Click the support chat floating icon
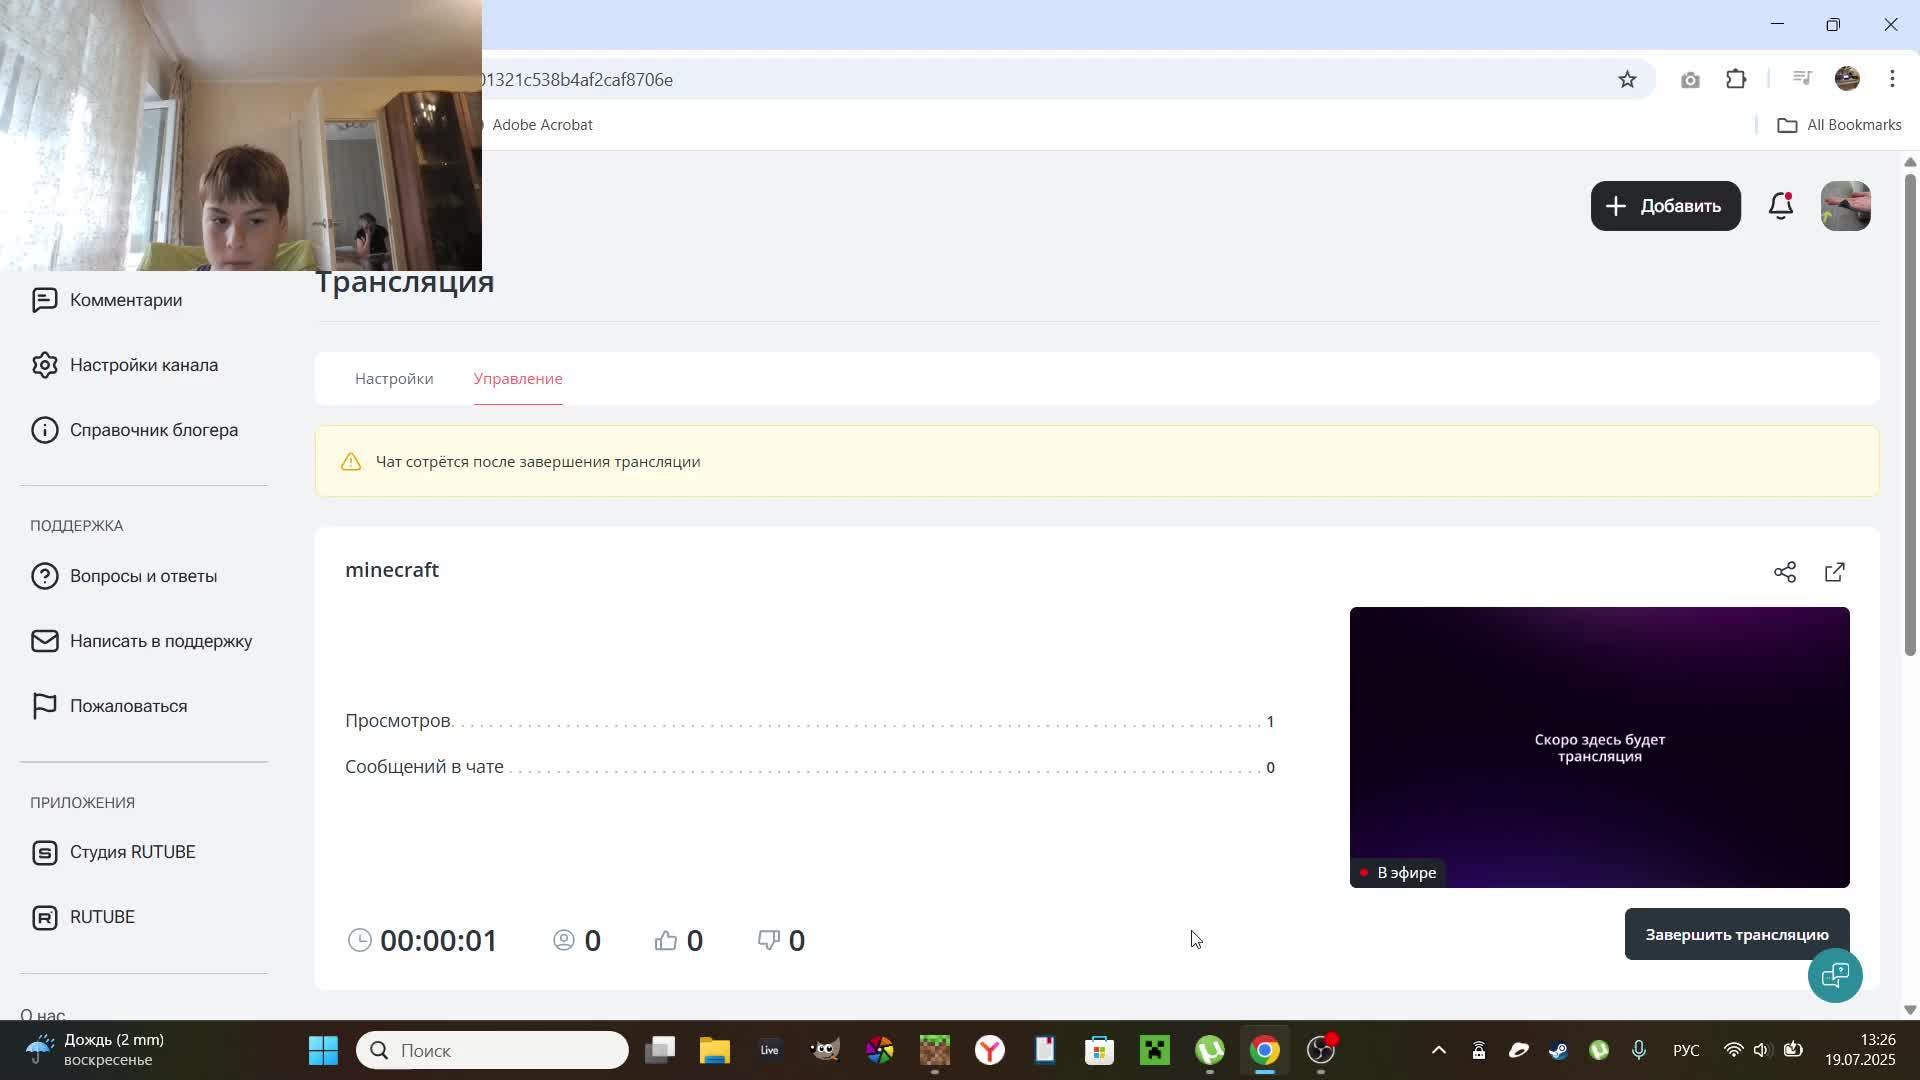 click(1835, 975)
